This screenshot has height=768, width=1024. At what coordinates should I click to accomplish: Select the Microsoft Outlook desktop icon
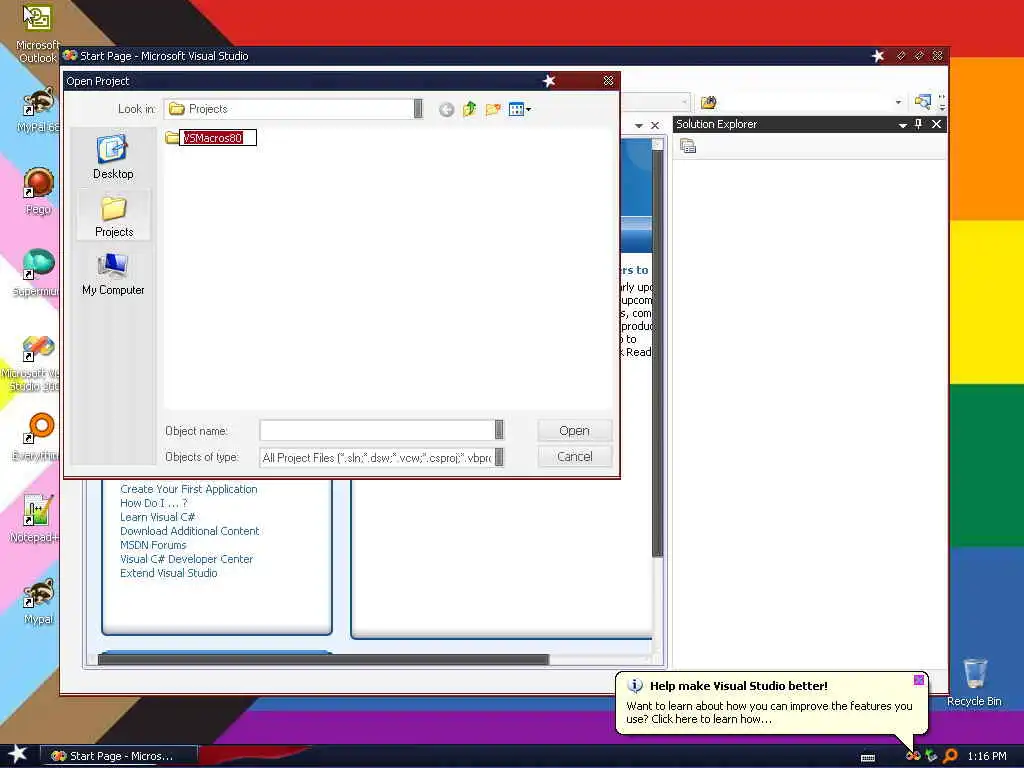37,34
